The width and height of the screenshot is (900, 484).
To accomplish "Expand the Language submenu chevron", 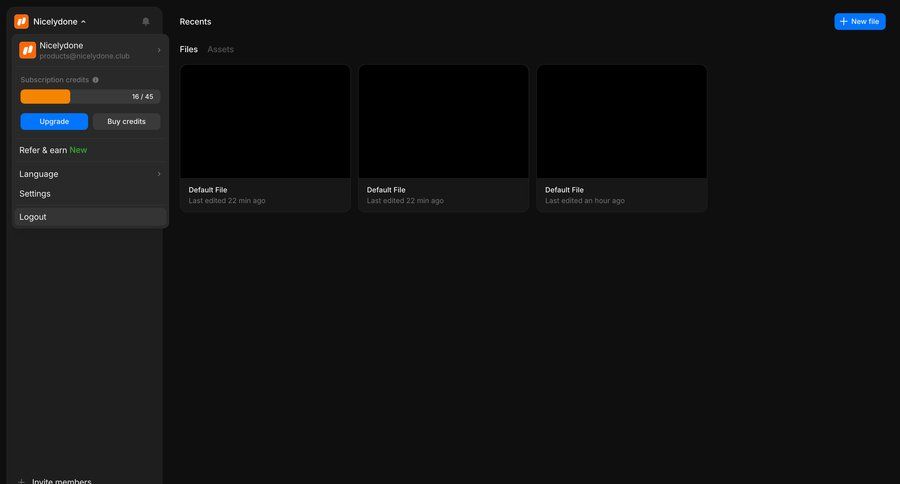I will tap(159, 174).
